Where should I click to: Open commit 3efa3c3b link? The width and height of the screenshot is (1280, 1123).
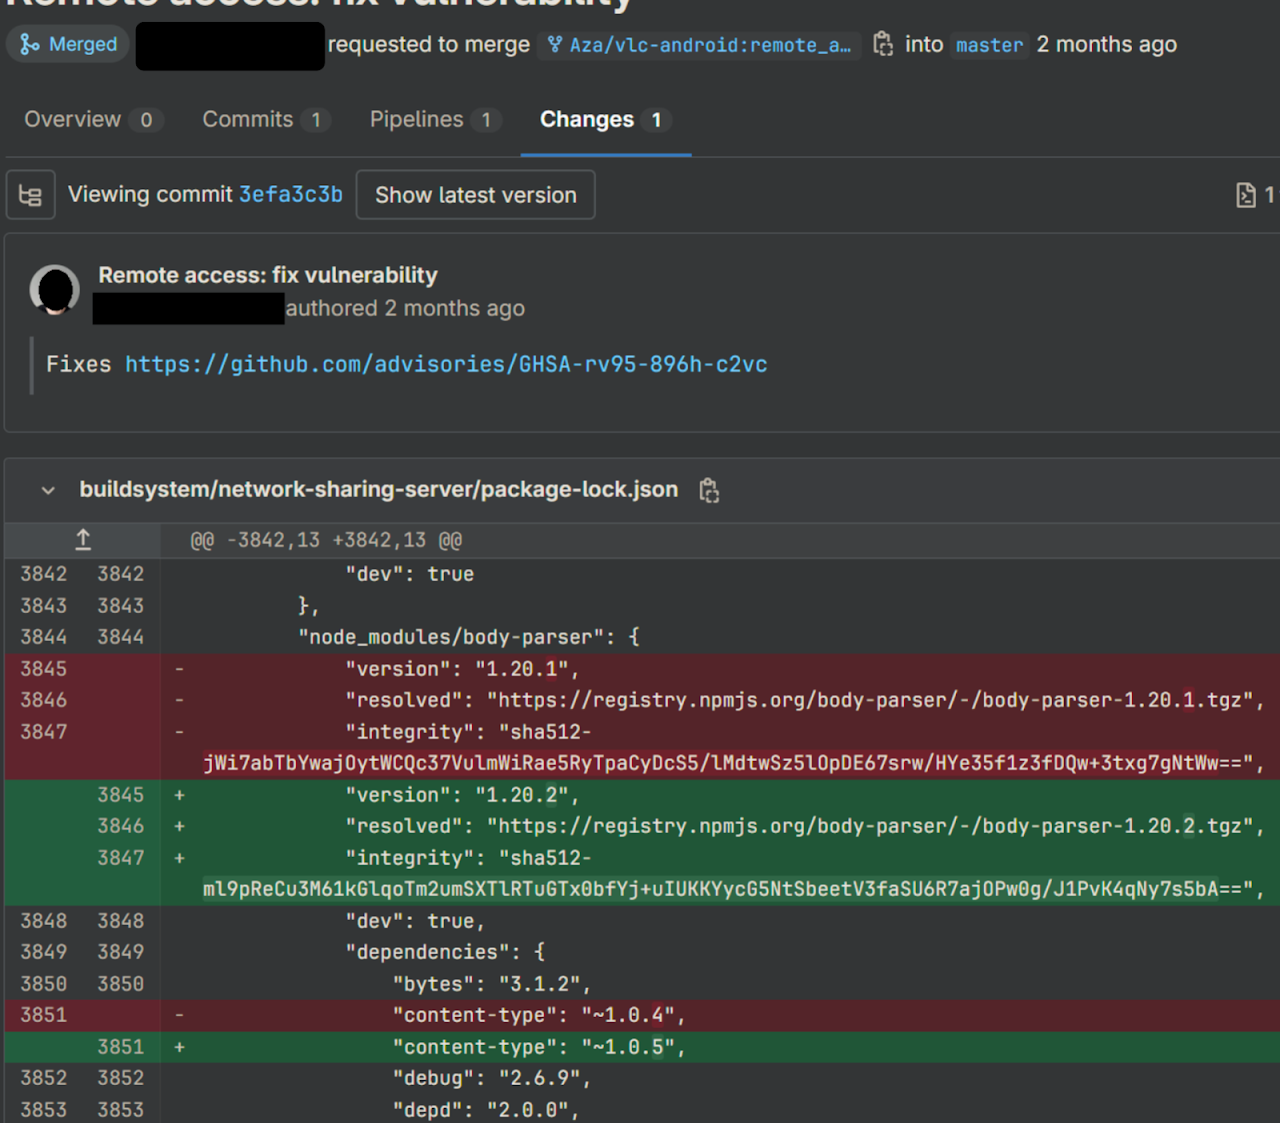pyautogui.click(x=290, y=195)
